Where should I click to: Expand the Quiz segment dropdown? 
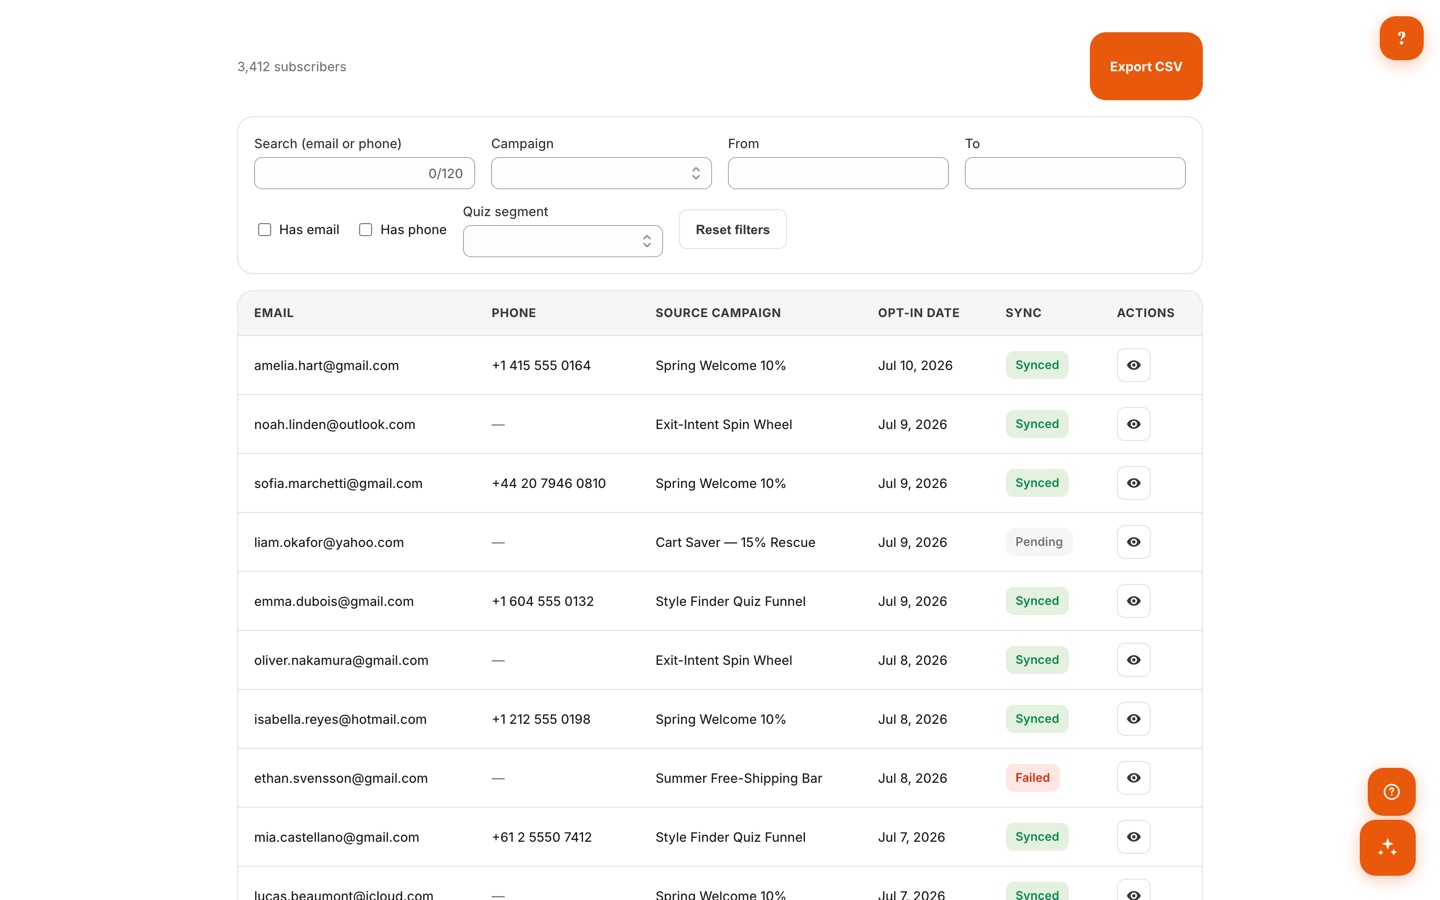[562, 241]
